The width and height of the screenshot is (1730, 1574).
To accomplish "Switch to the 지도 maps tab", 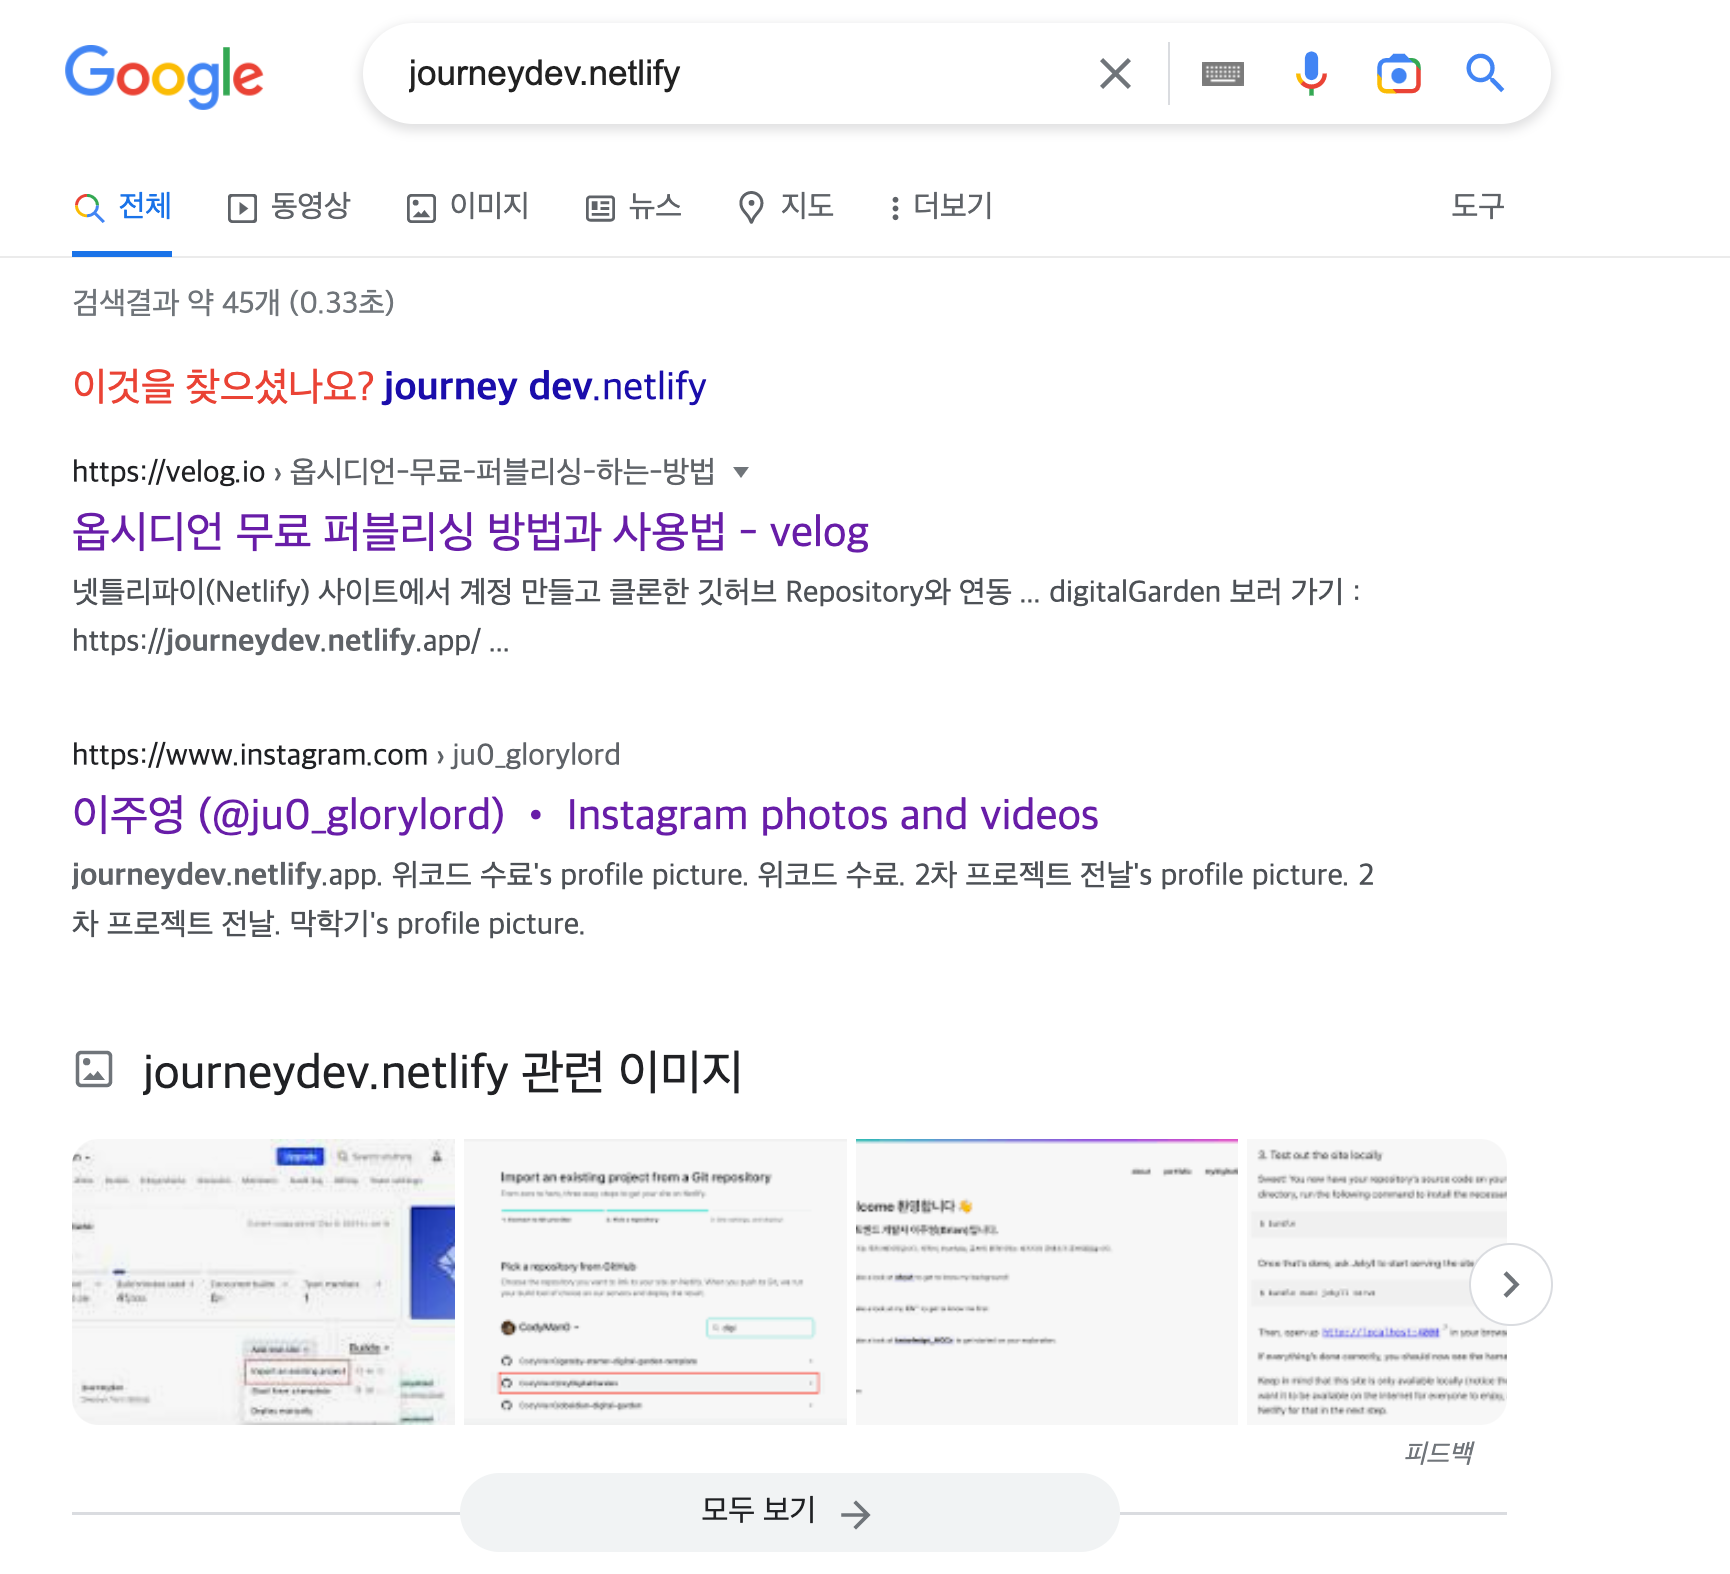I will (785, 207).
